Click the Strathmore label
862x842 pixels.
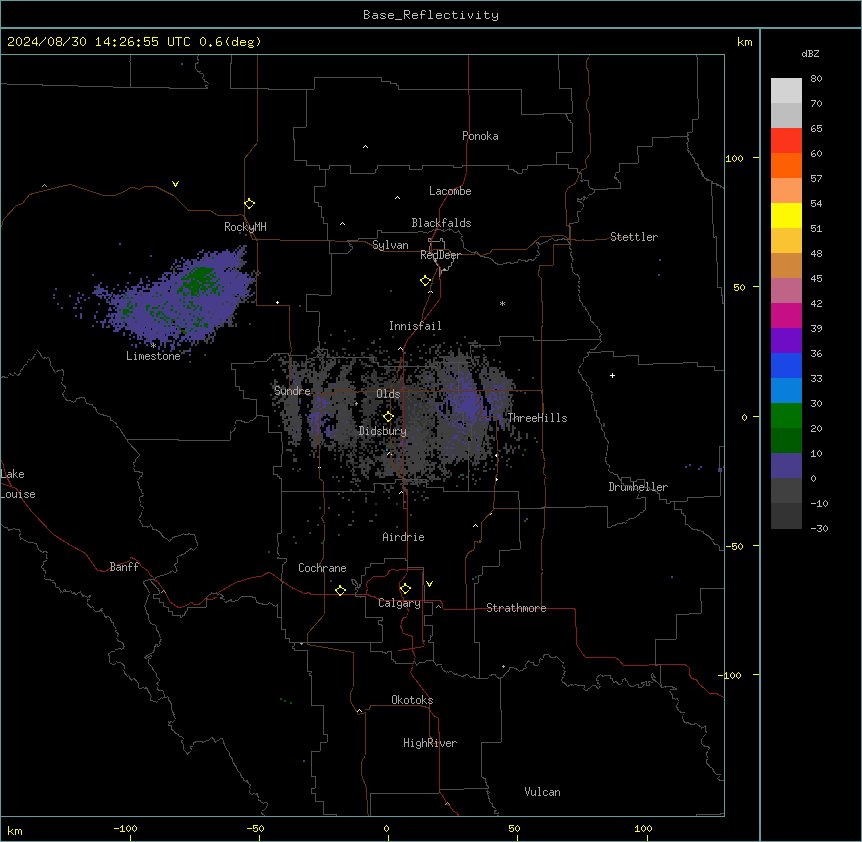coord(516,608)
